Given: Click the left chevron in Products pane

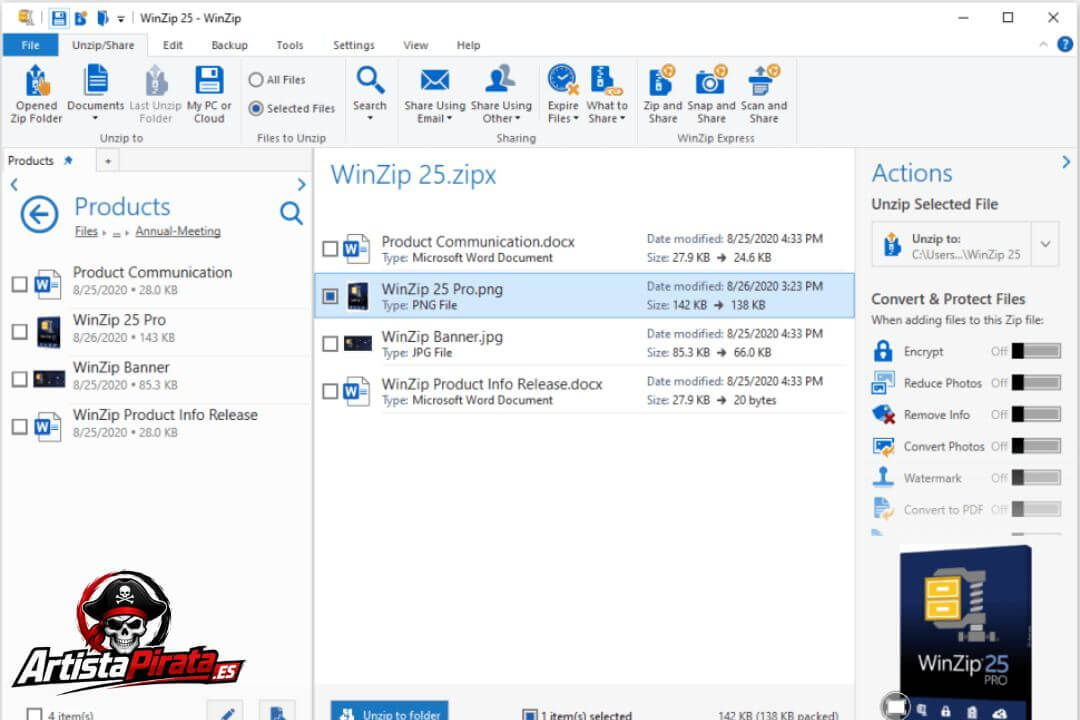Looking at the screenshot, I should 14,185.
